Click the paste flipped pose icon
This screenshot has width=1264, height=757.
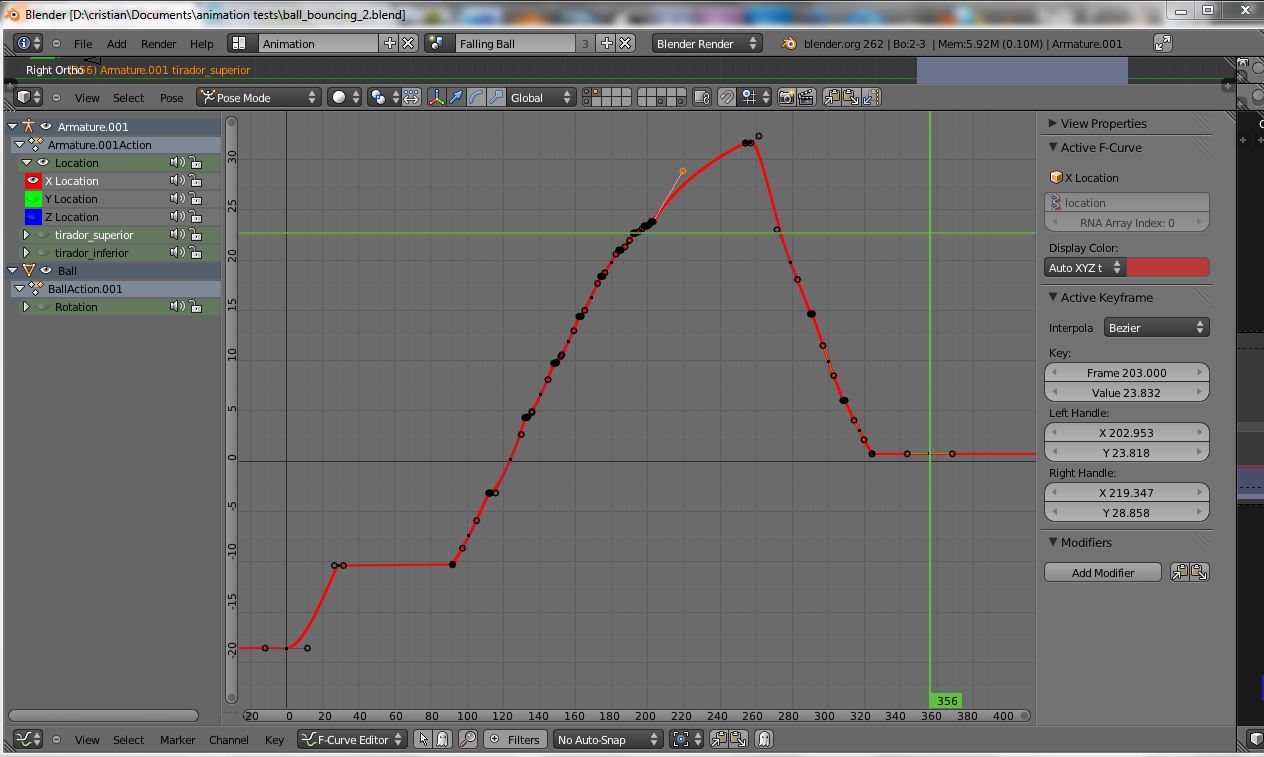pos(871,97)
